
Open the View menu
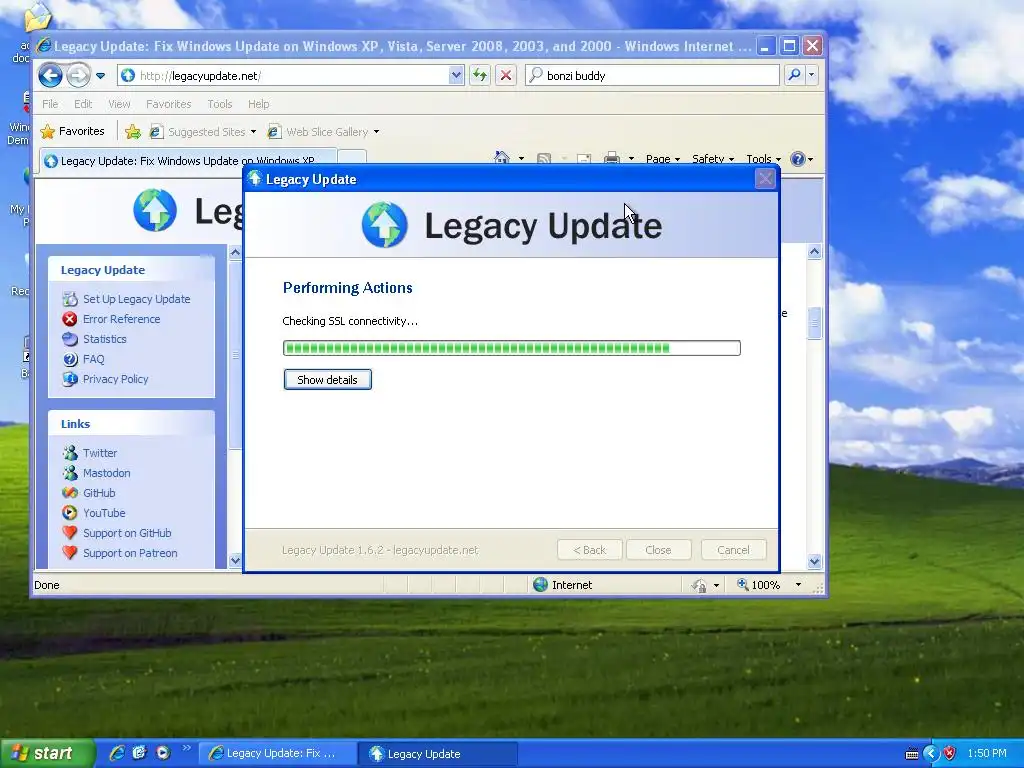coord(119,104)
